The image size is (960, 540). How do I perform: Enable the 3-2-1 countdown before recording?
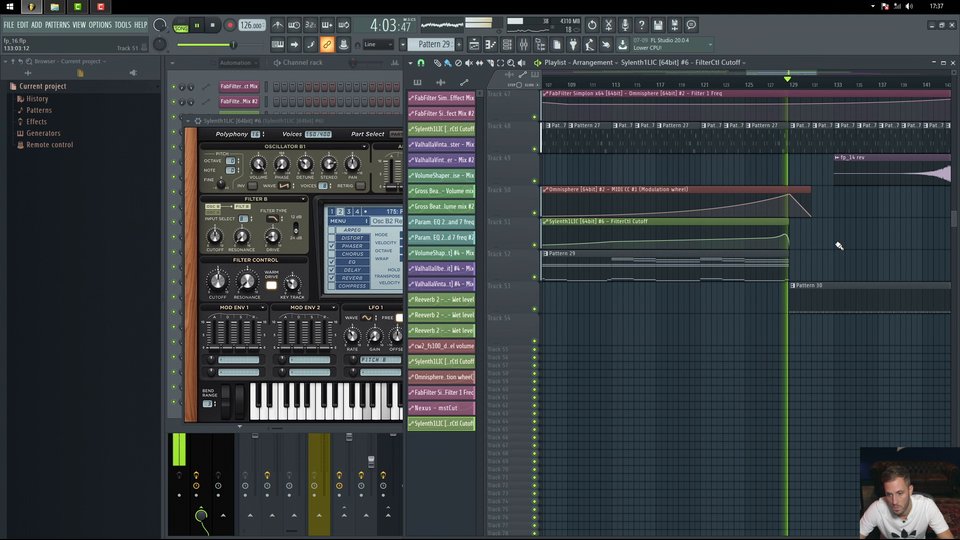[310, 25]
